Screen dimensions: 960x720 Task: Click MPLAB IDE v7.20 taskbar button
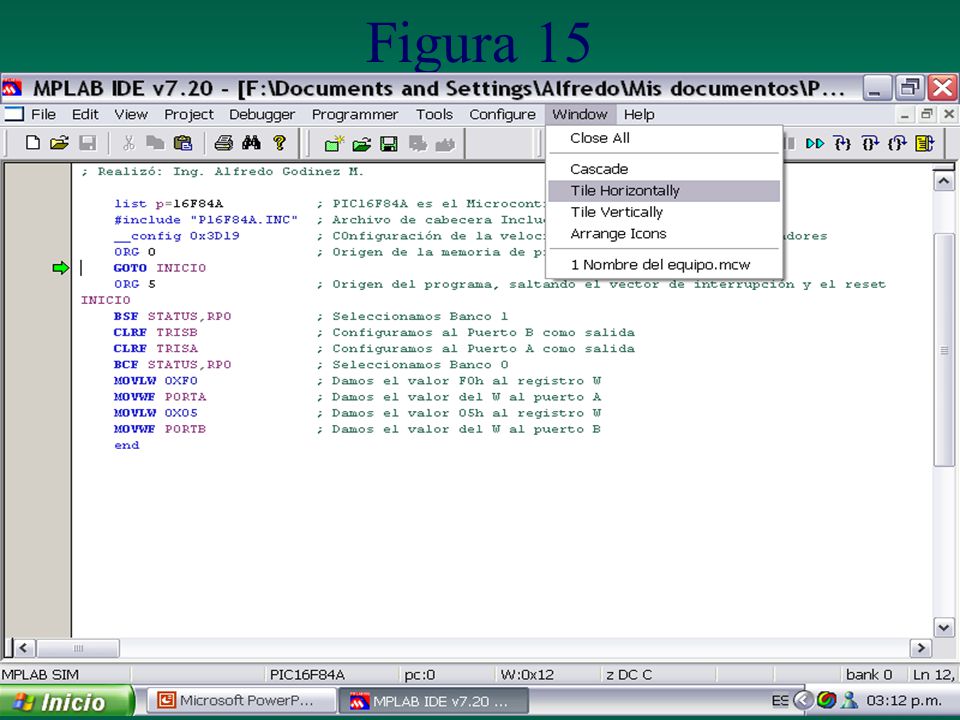pos(433,701)
